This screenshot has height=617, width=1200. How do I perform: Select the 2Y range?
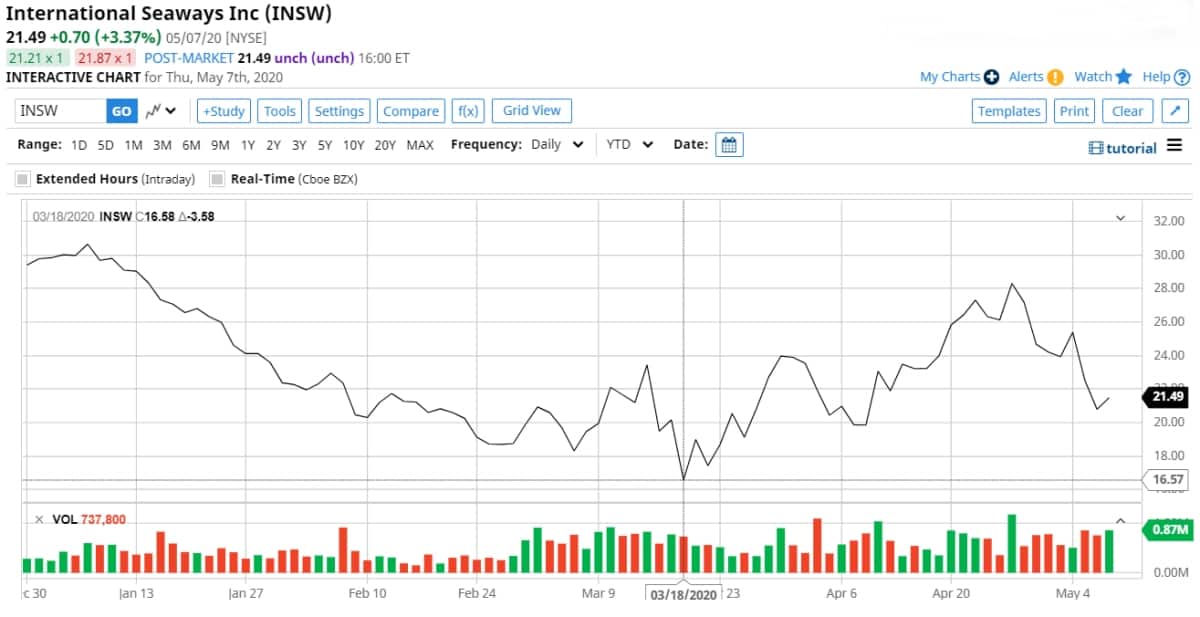pos(273,145)
